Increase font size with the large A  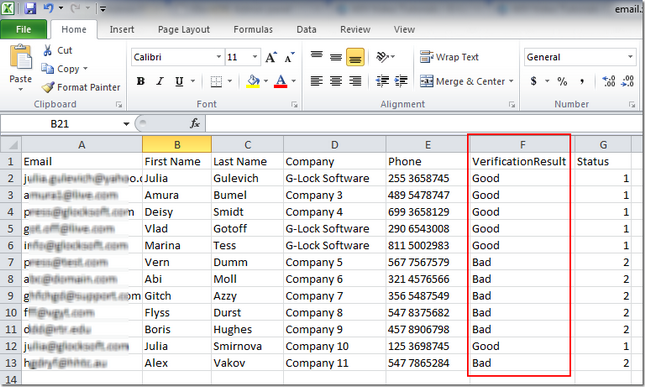point(271,57)
